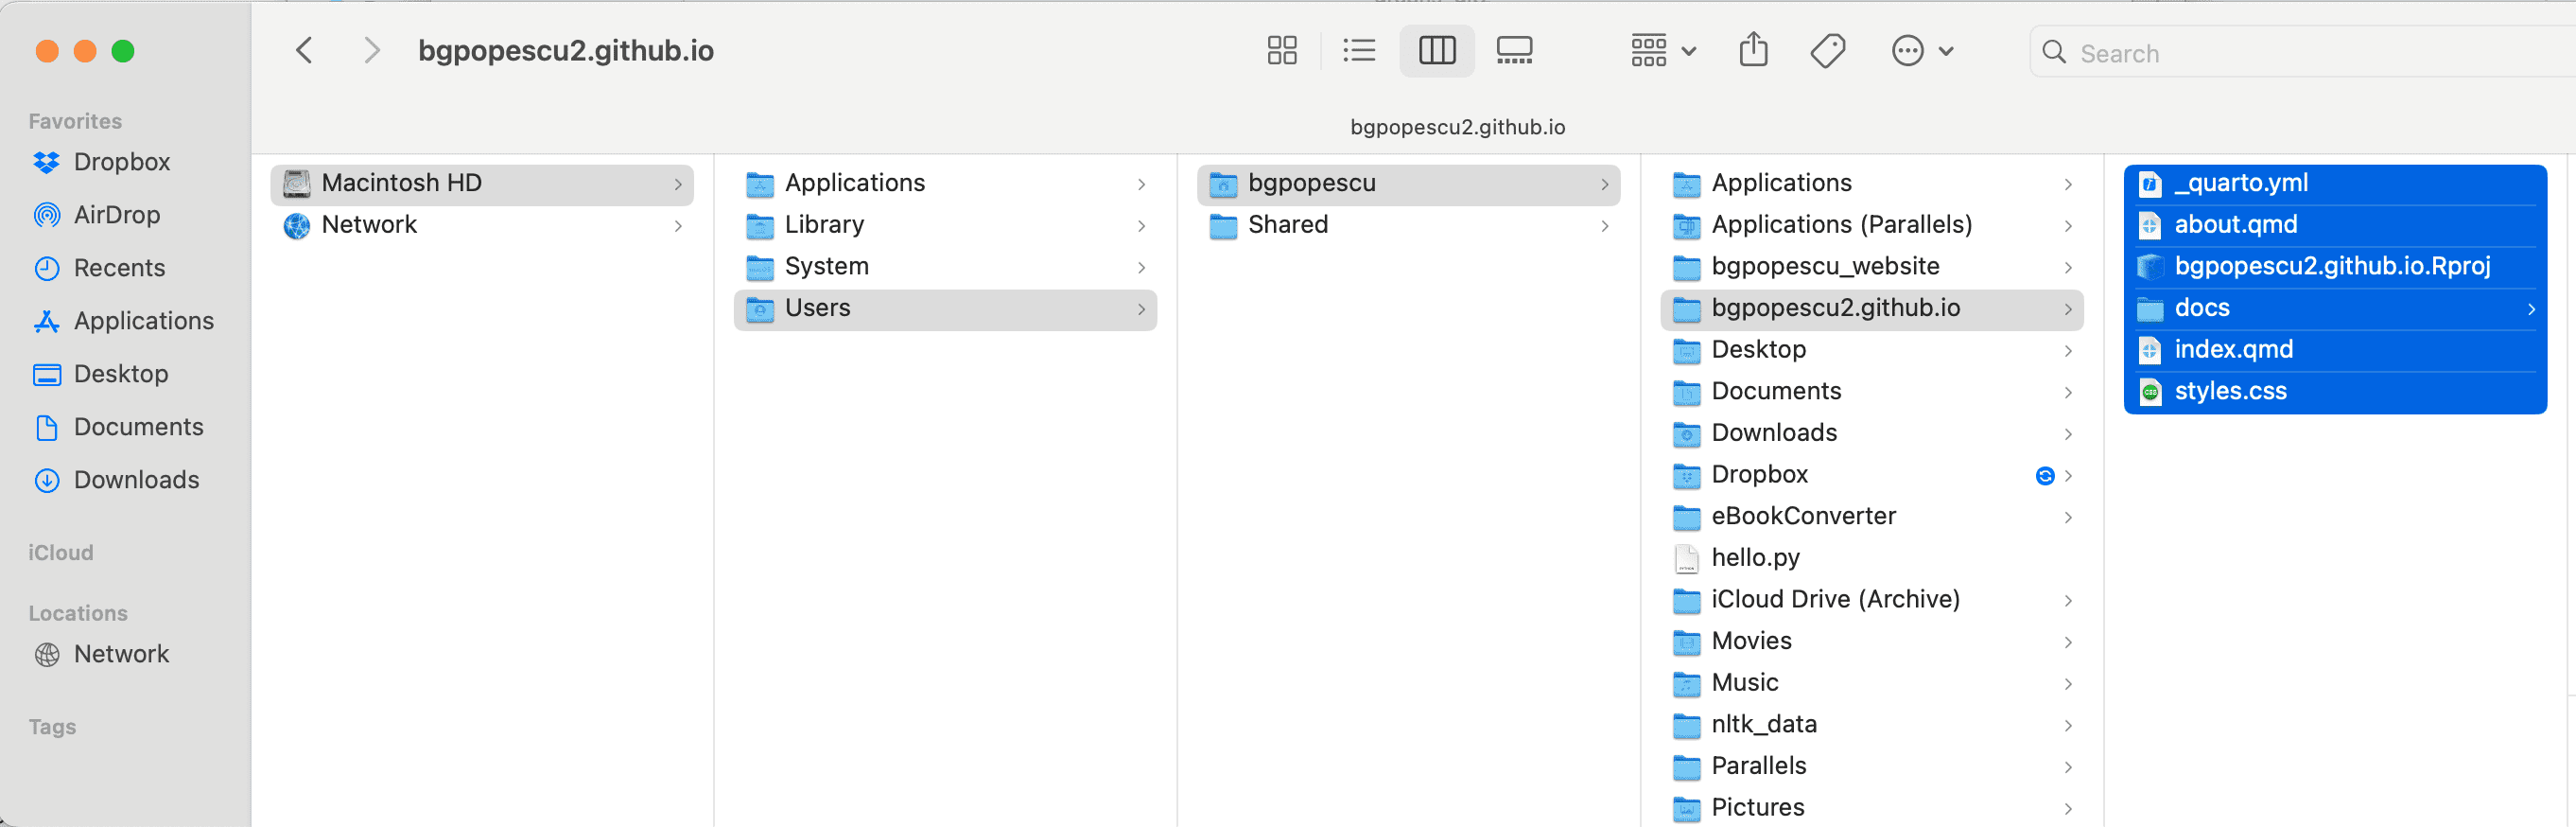2576x827 pixels.
Task: Open the Group By dropdown
Action: (1662, 51)
